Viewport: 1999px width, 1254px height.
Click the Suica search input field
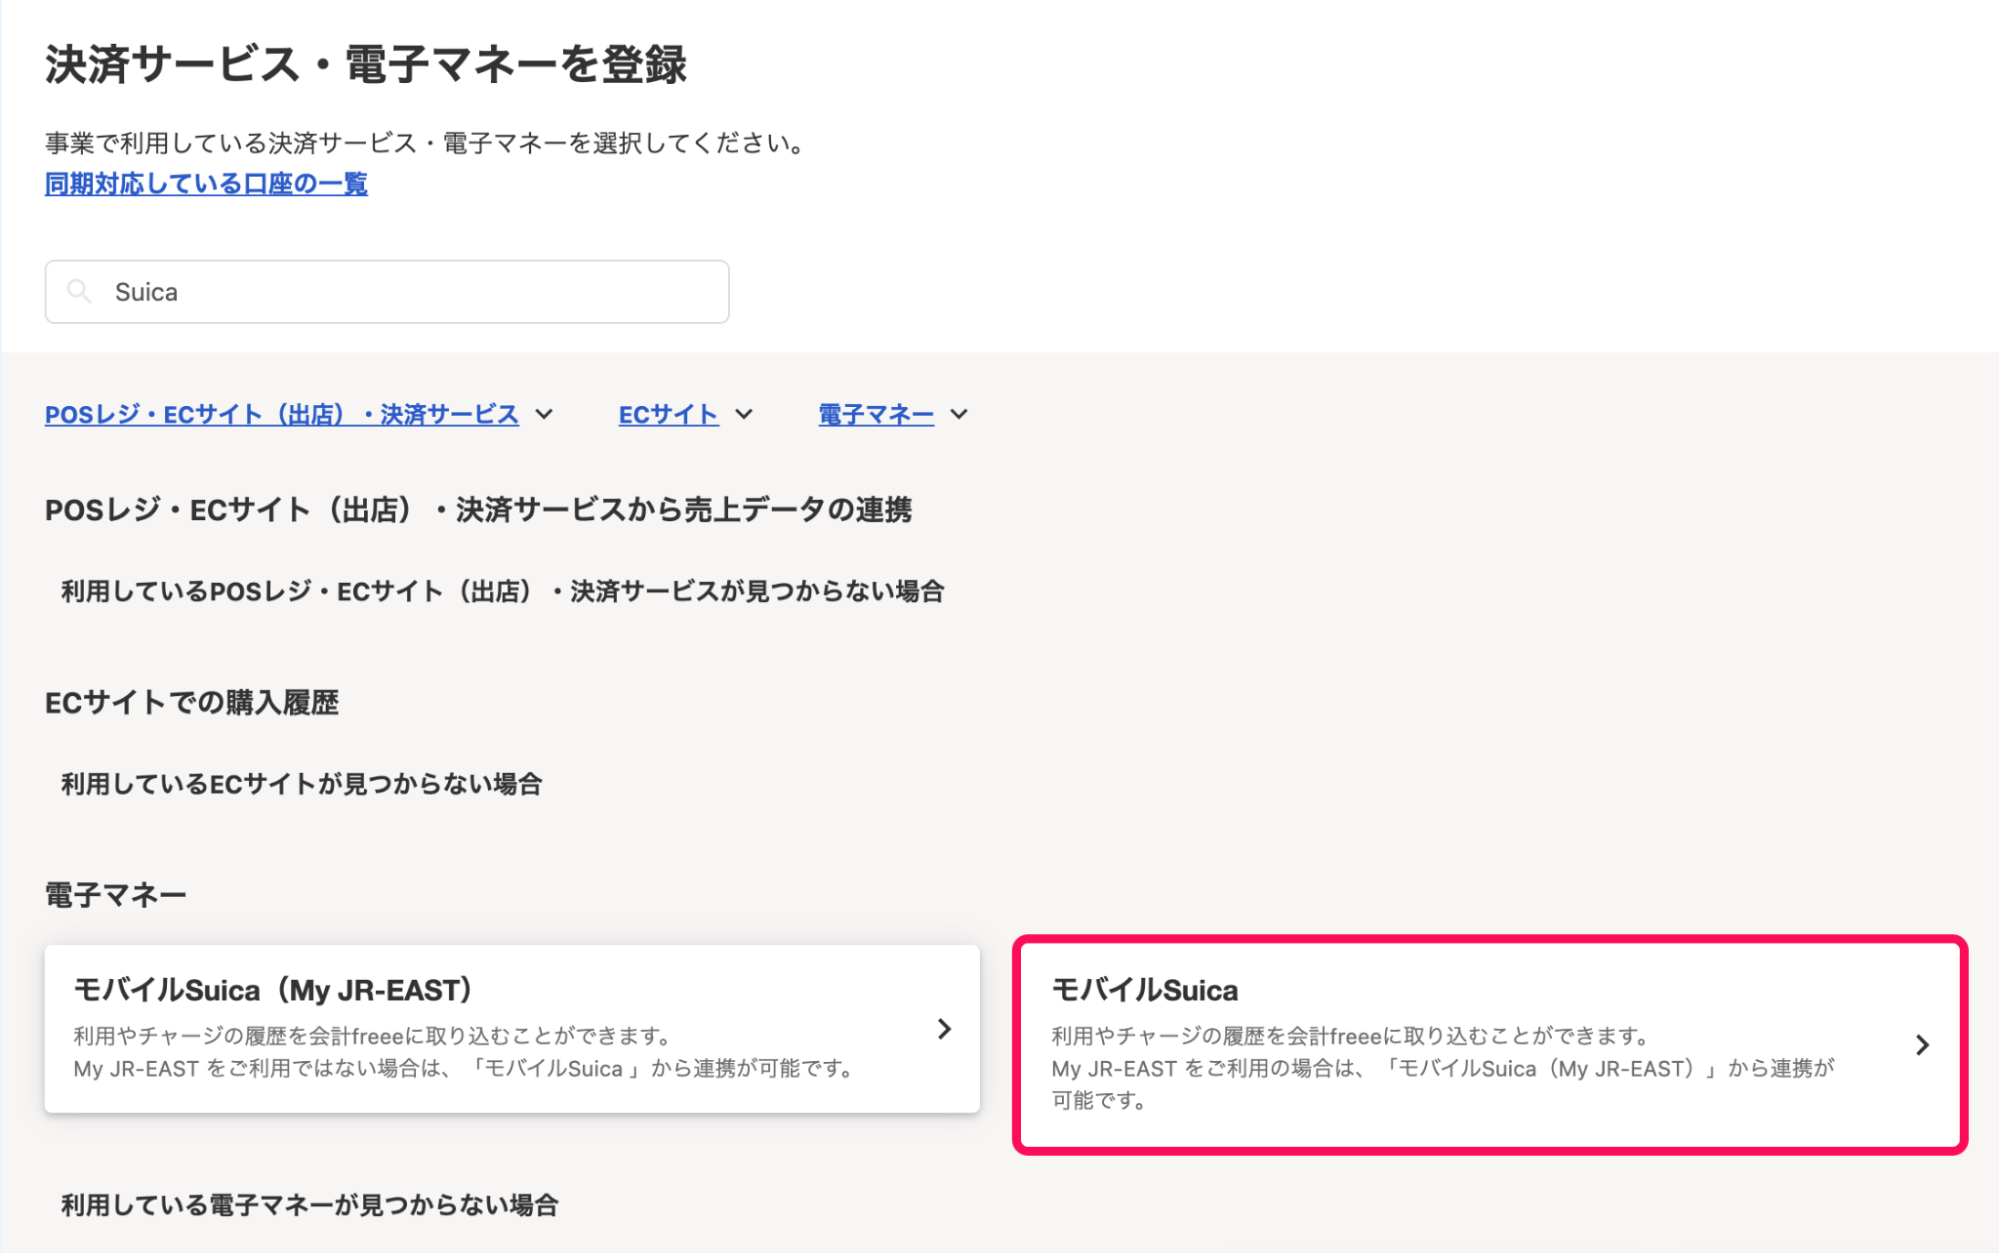pyautogui.click(x=387, y=292)
